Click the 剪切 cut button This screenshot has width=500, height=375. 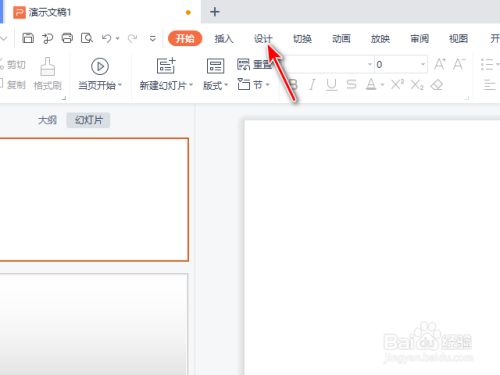(13, 64)
